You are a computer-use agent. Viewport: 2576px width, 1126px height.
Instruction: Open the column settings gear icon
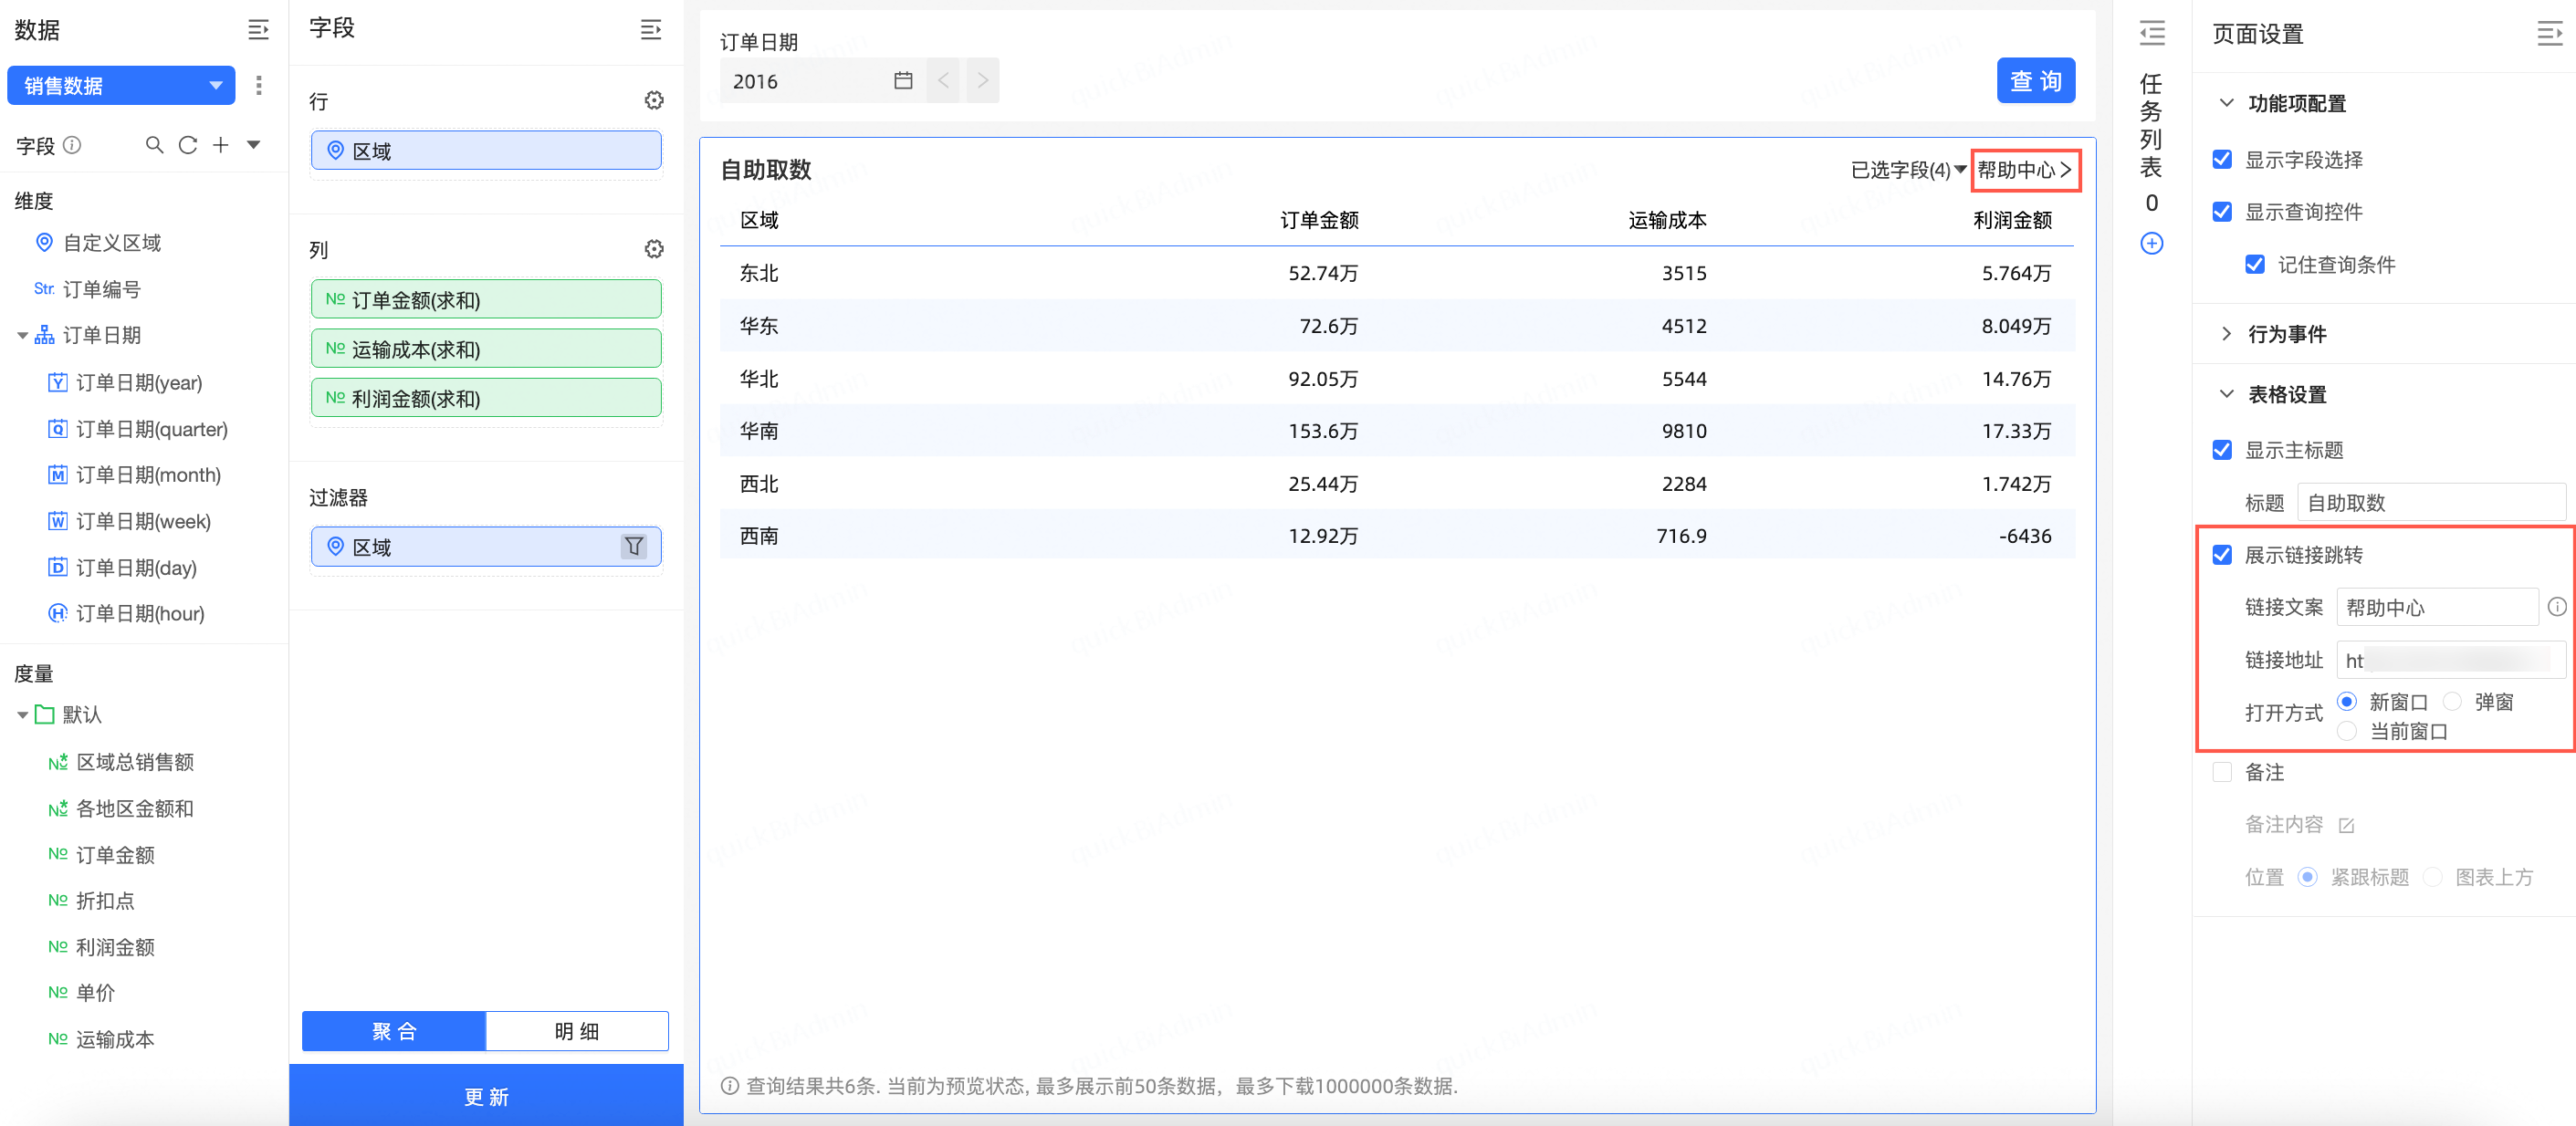(654, 249)
